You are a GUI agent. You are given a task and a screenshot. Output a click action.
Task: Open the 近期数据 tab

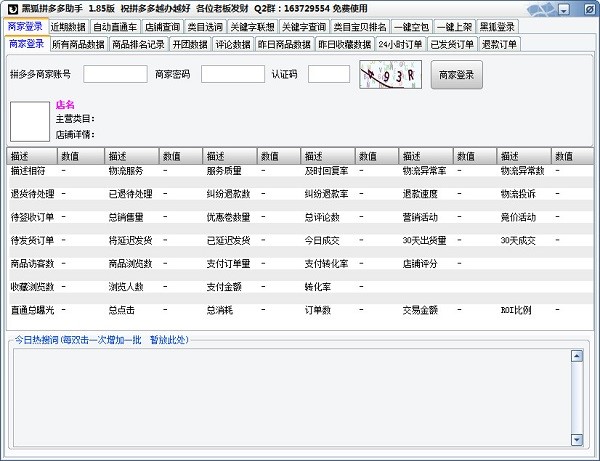tap(67, 27)
